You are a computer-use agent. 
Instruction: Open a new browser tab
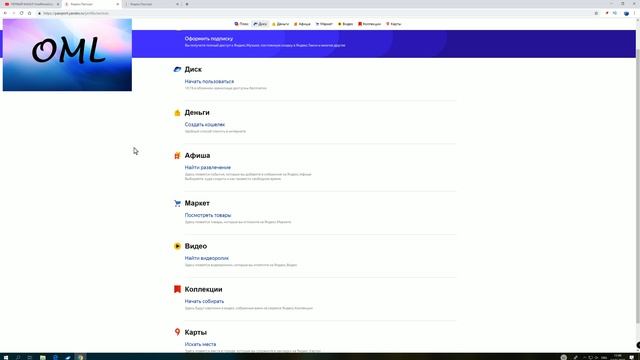(x=187, y=4)
